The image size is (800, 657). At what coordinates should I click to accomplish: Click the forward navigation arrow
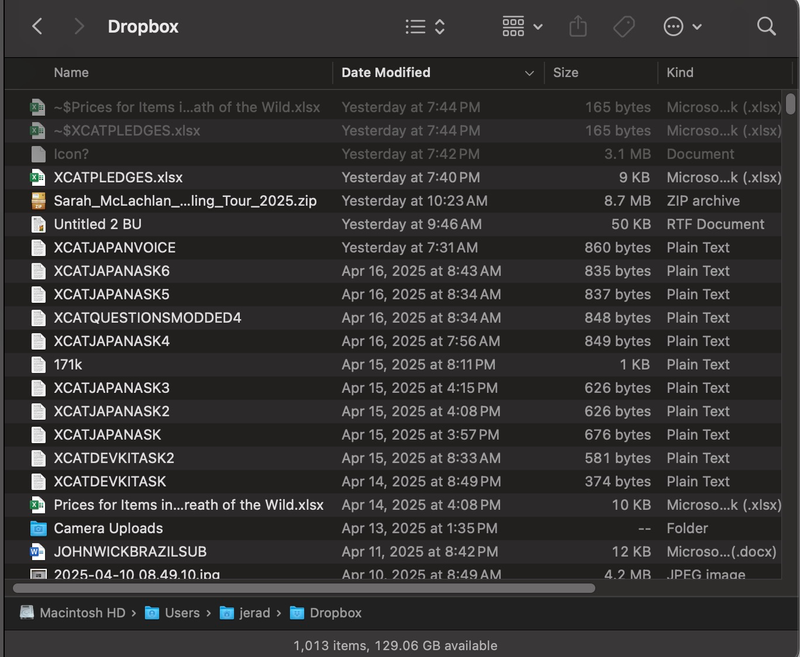pos(78,27)
